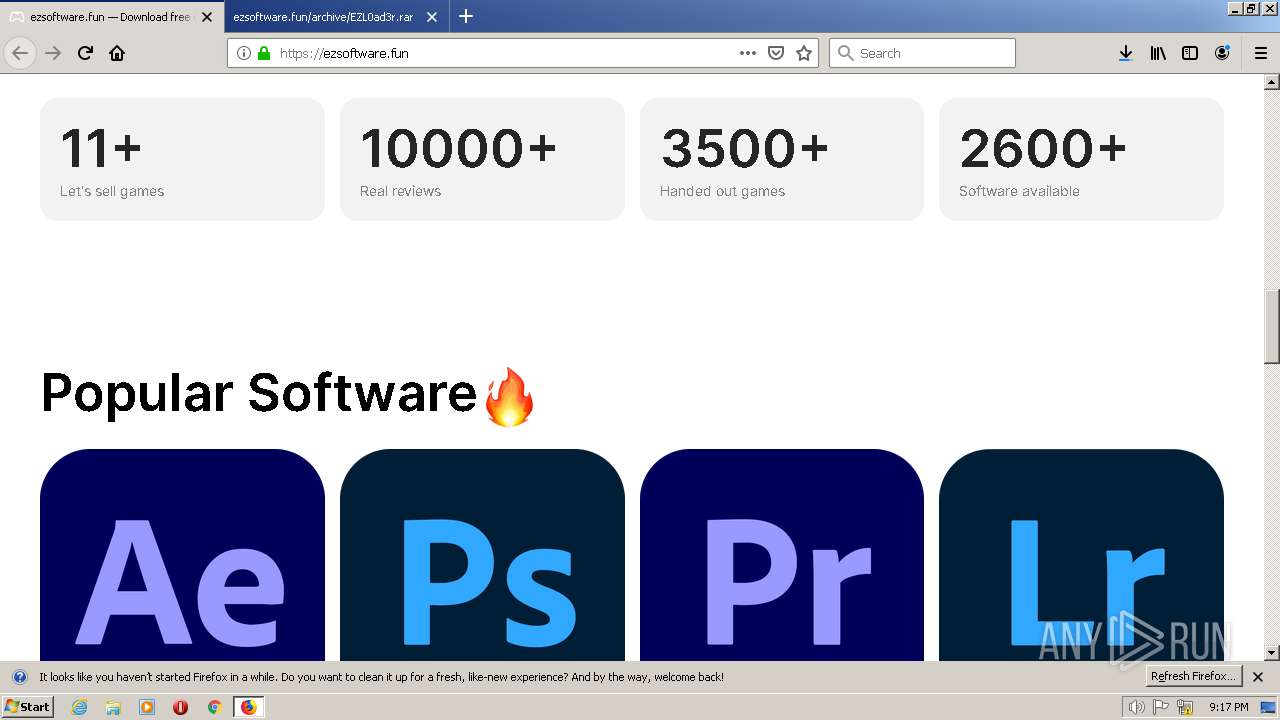Click the 3500+ Handed out games card

click(x=782, y=159)
